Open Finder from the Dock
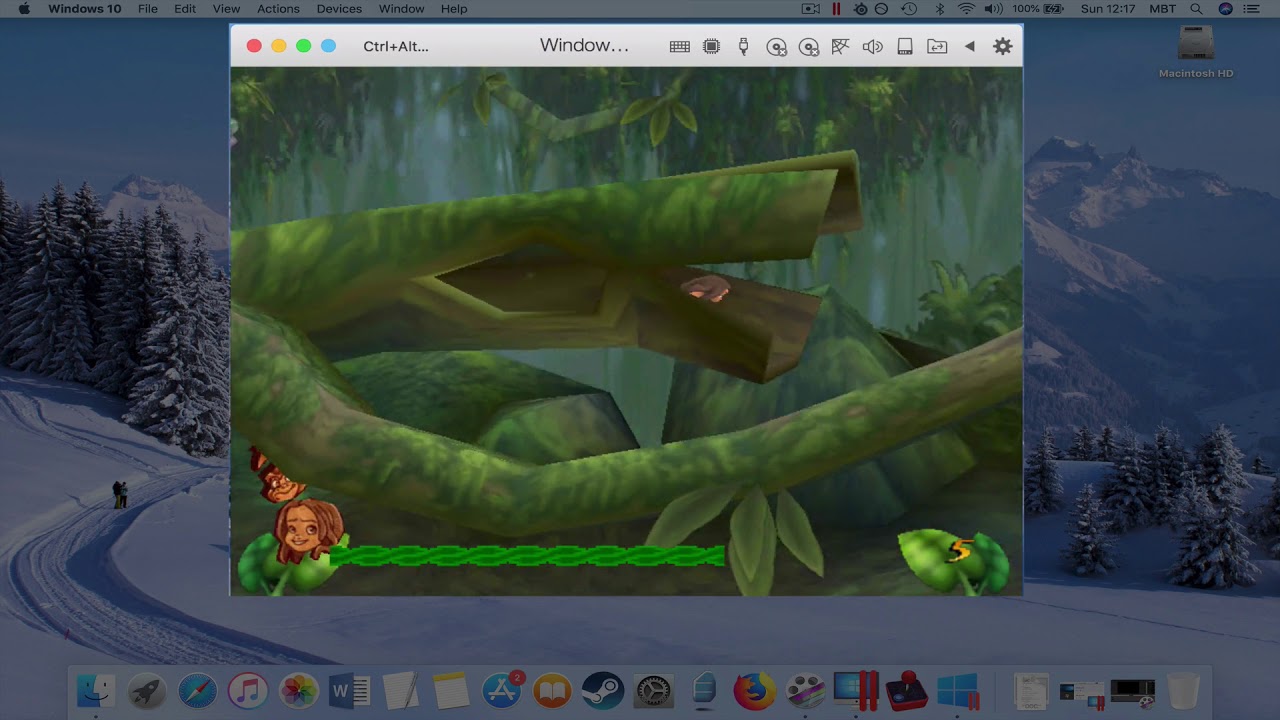 tap(96, 691)
